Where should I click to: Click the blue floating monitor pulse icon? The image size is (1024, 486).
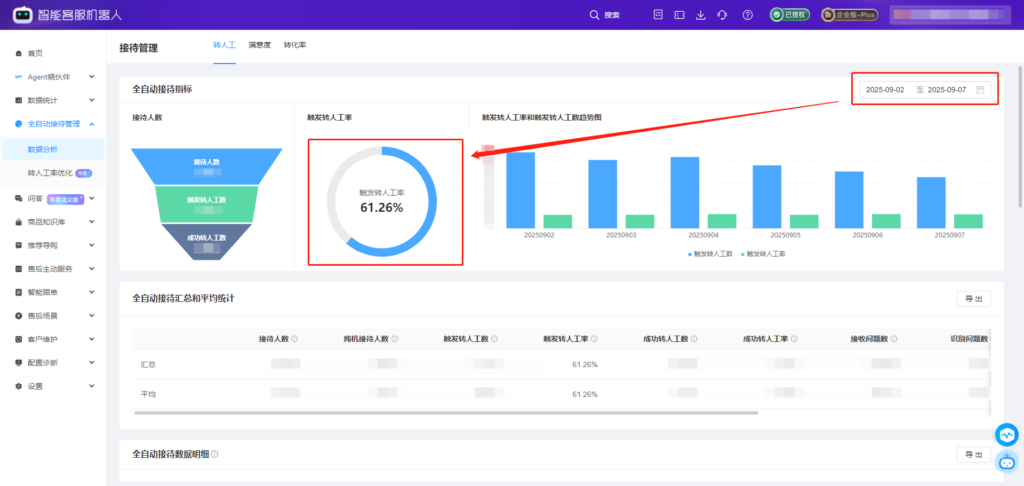1006,435
